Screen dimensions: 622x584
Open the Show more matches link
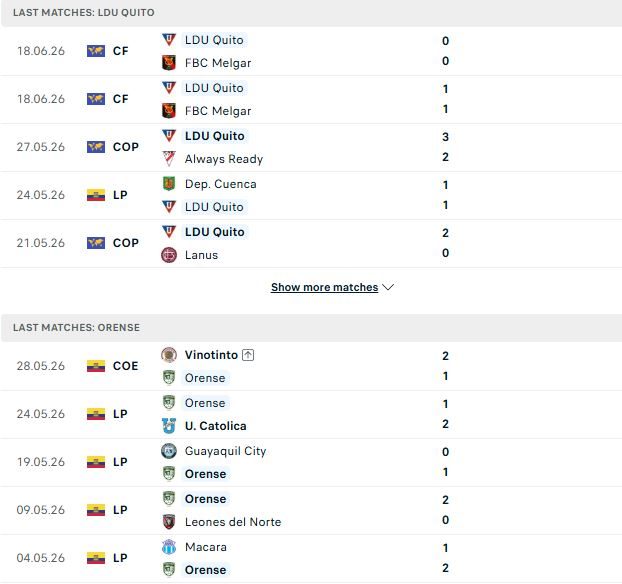tap(324, 287)
